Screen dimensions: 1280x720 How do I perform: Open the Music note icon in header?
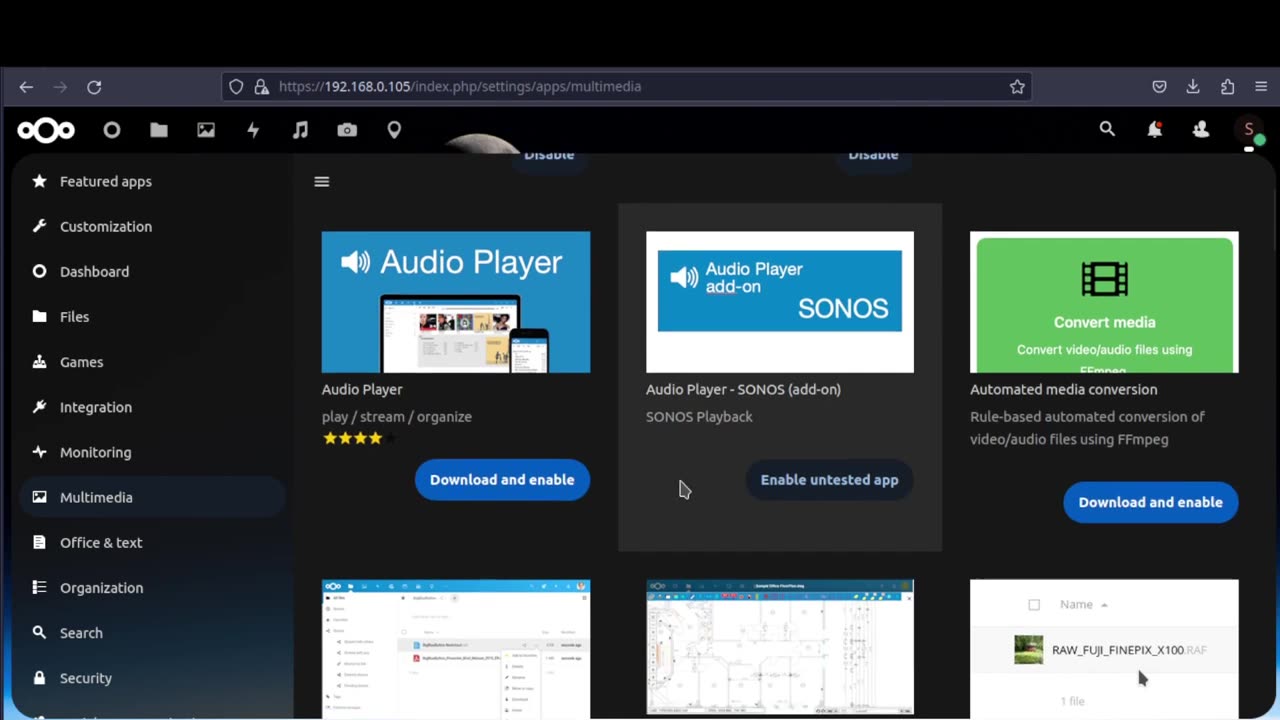click(300, 130)
